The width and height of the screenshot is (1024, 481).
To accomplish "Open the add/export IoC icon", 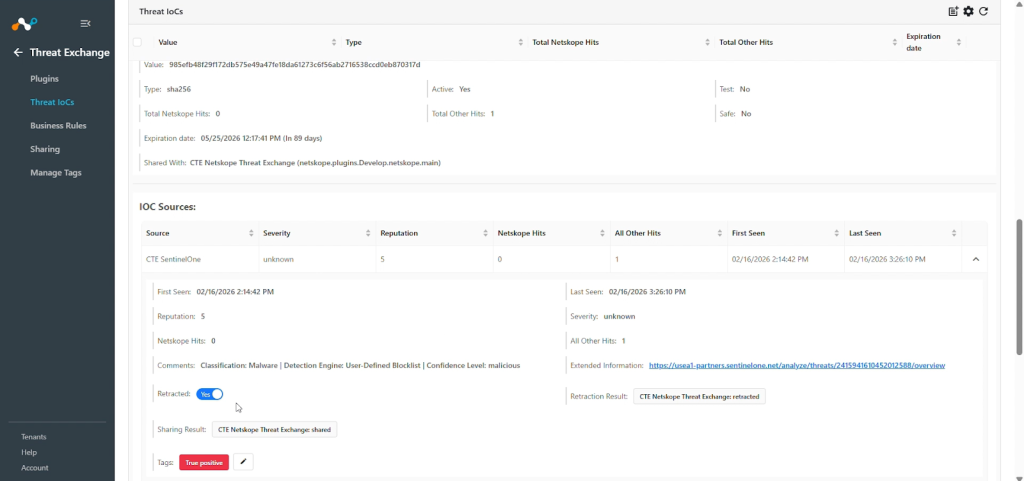I will coord(953,11).
